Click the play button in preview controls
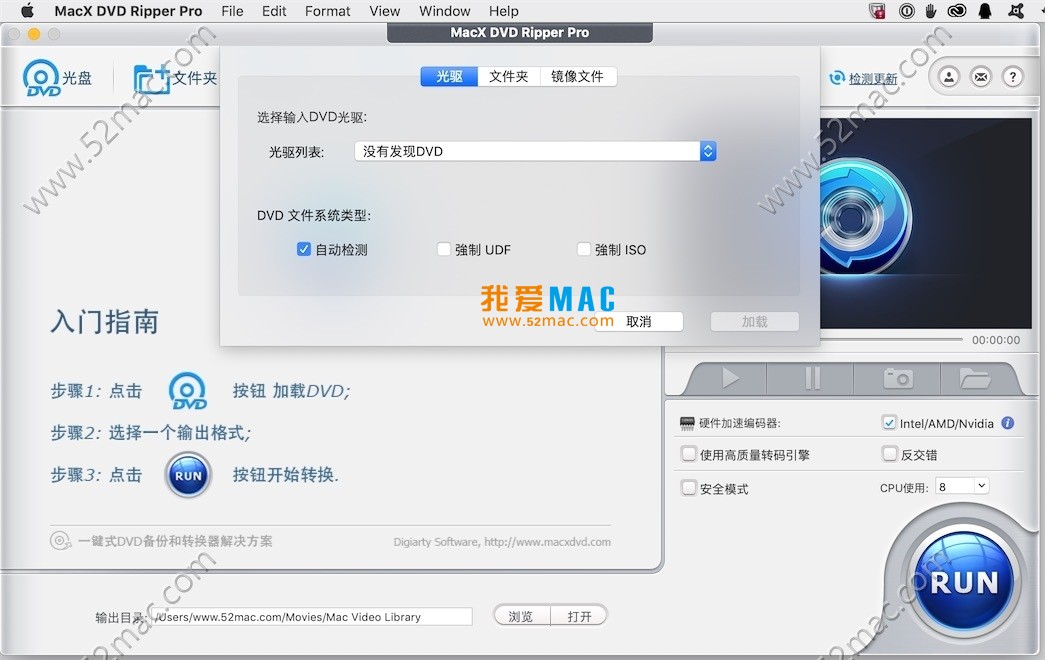This screenshot has height=660, width=1045. 730,379
